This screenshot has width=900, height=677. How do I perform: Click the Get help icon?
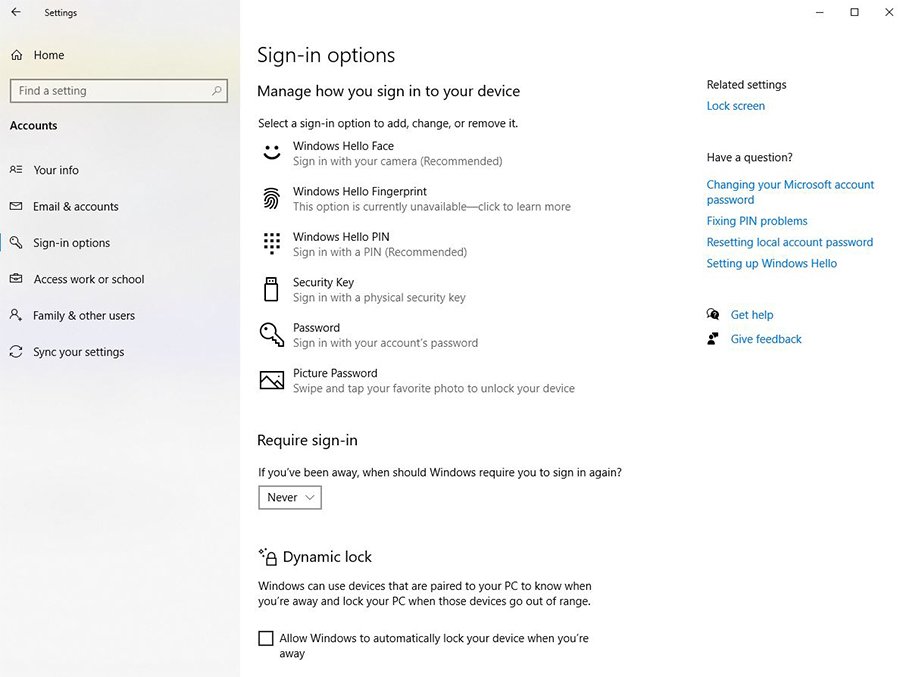tap(714, 314)
